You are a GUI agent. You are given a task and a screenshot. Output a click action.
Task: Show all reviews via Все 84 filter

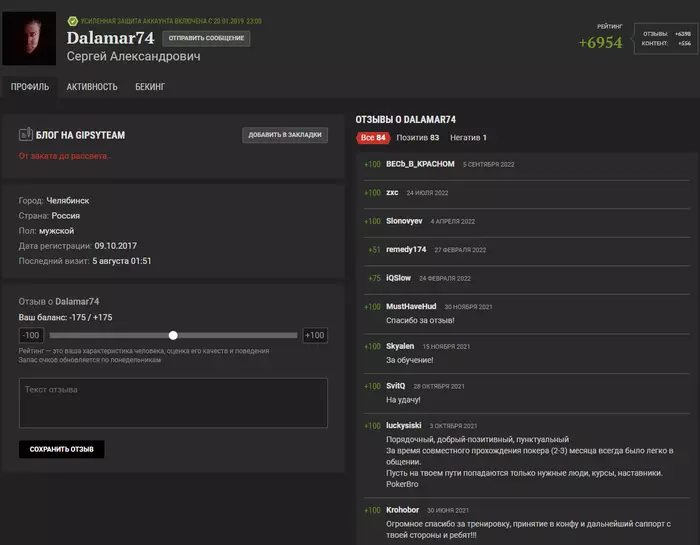click(373, 137)
